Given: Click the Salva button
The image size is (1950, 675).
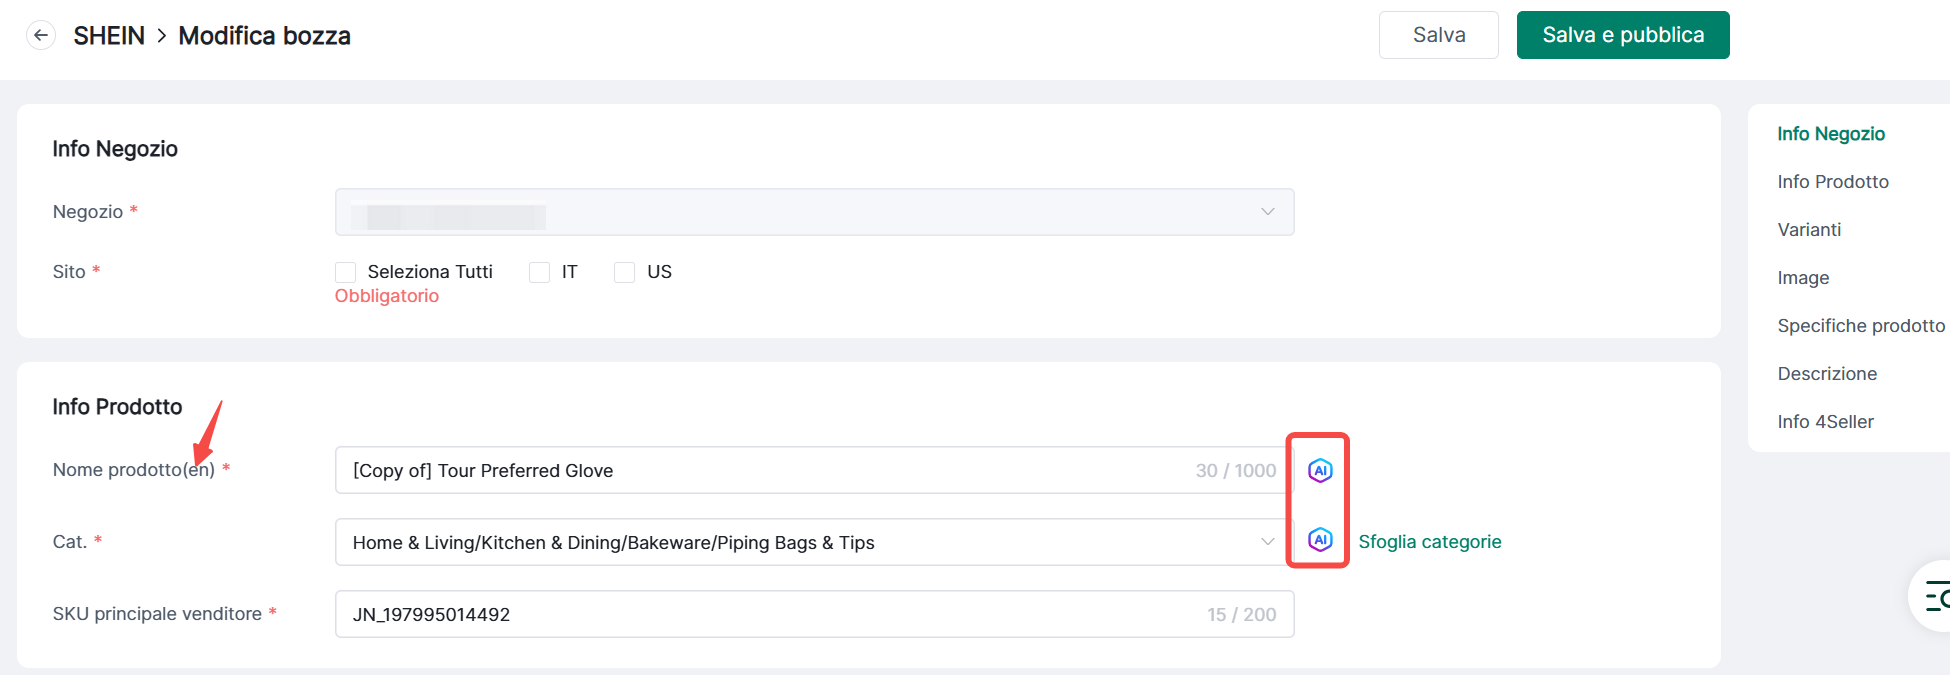Looking at the screenshot, I should [1438, 35].
